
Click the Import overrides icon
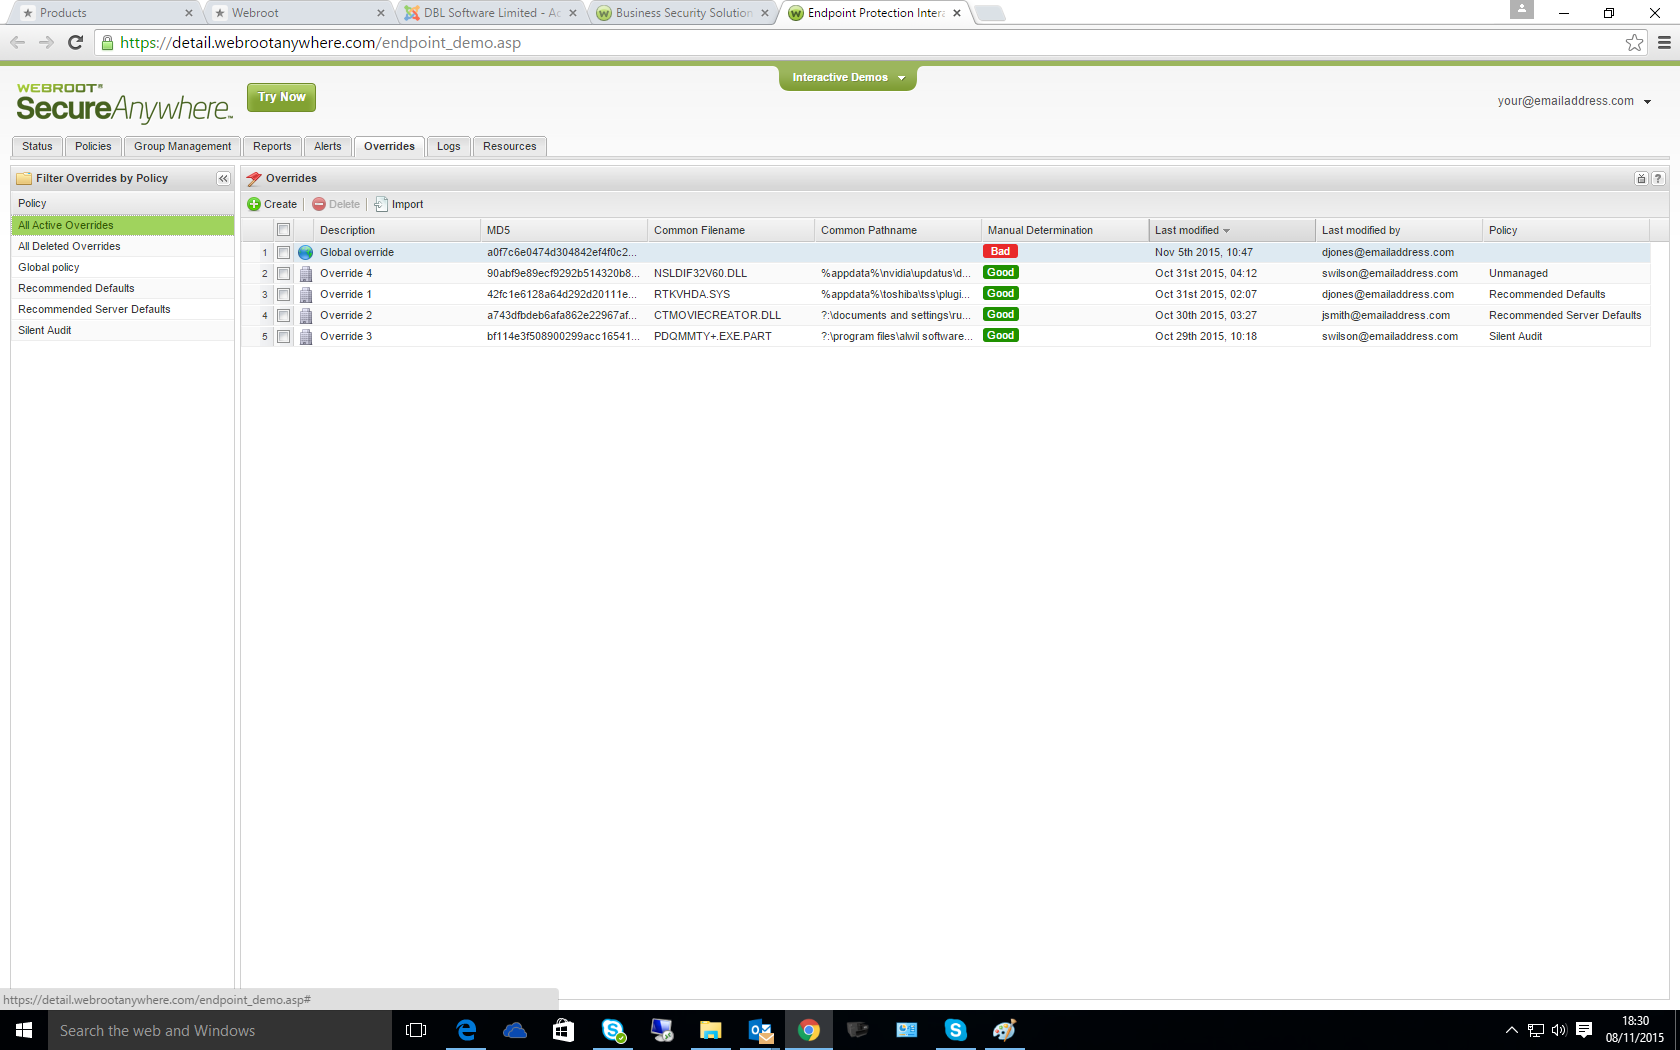pyautogui.click(x=381, y=204)
